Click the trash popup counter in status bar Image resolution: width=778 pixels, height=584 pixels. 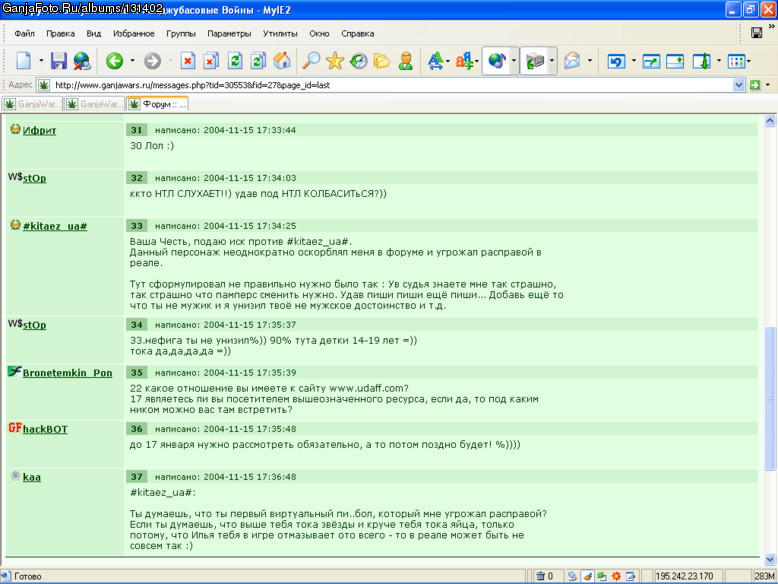[x=544, y=576]
